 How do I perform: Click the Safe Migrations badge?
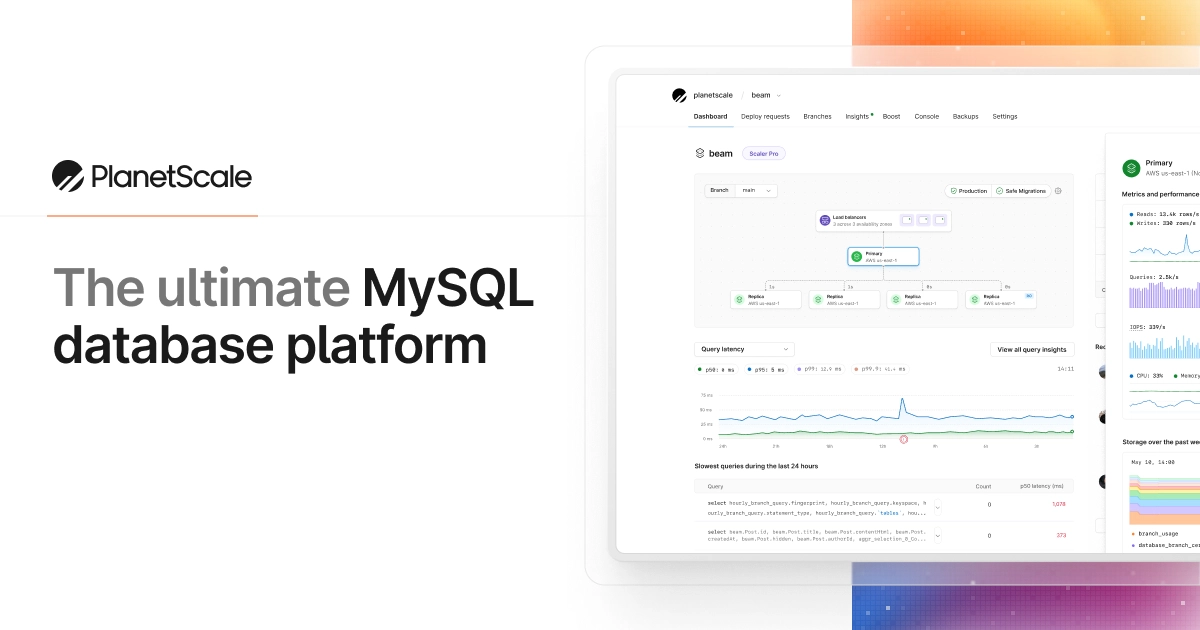pyautogui.click(x=1023, y=190)
